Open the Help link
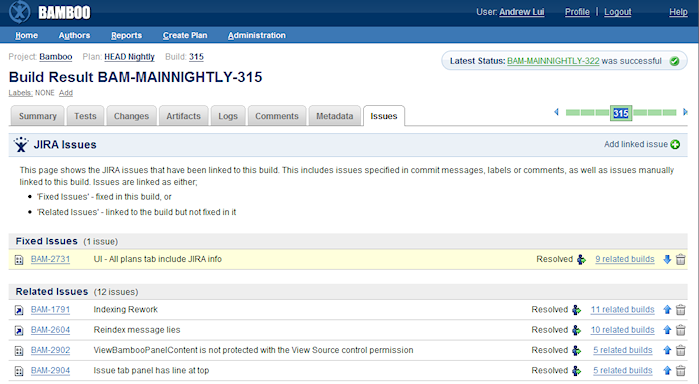This screenshot has height=384, width=699. coord(678,12)
